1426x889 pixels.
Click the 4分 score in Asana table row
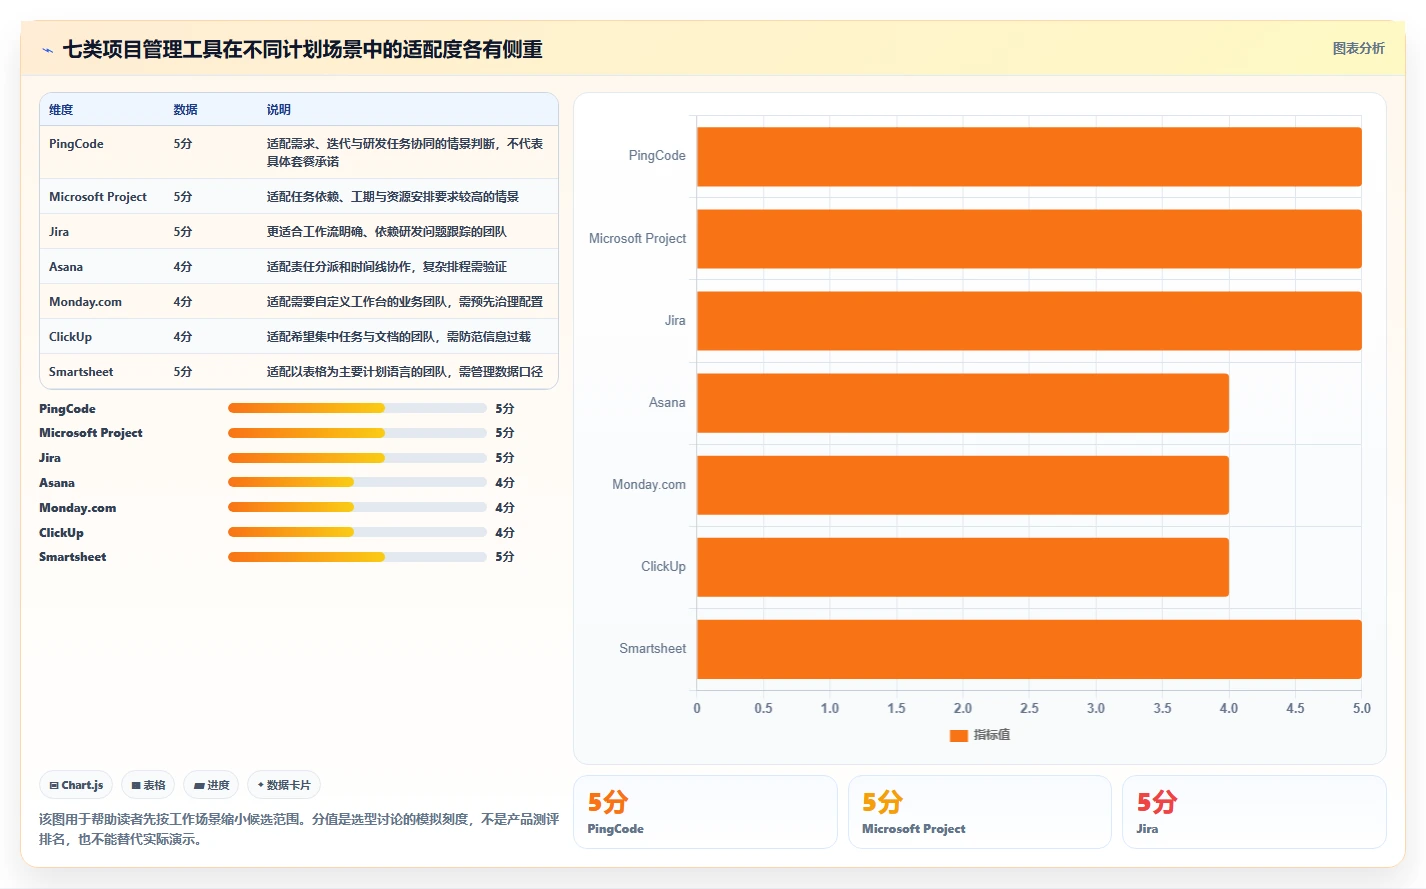click(x=182, y=267)
